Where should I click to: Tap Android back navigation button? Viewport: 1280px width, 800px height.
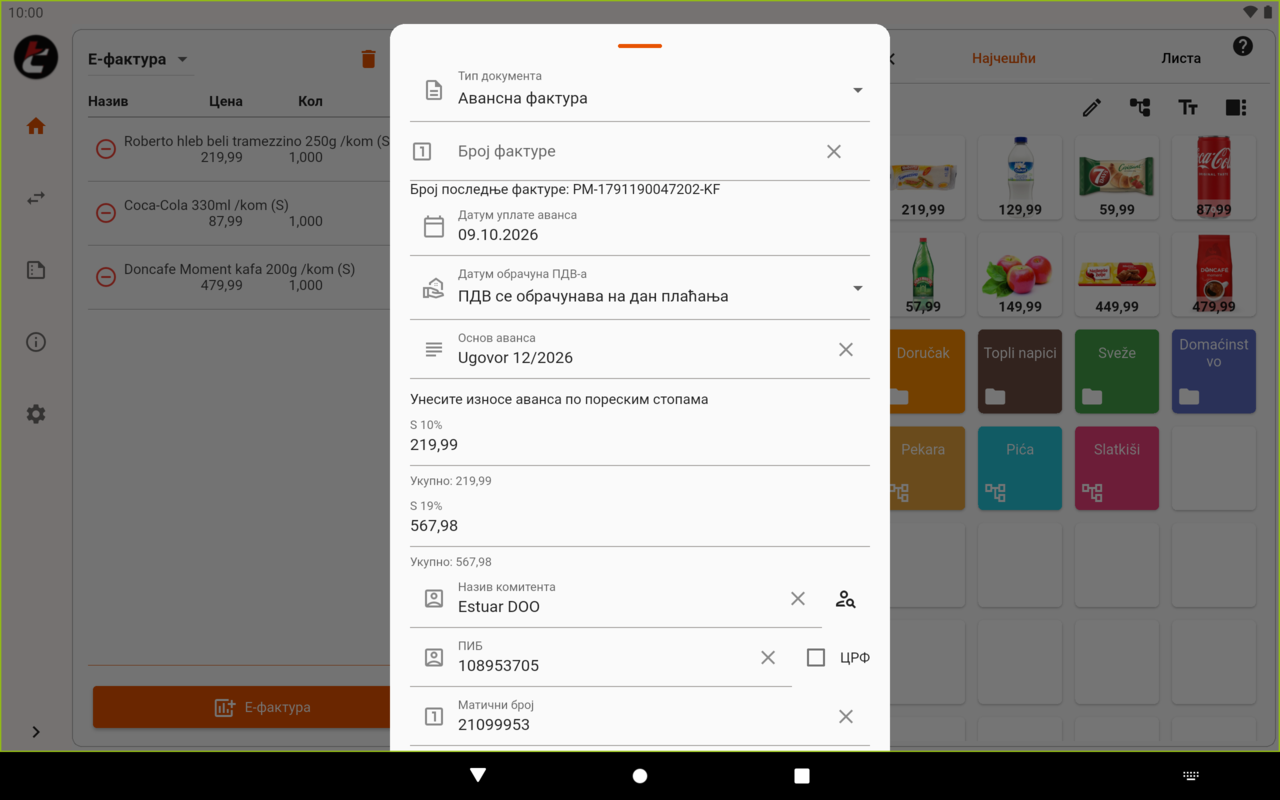click(478, 776)
